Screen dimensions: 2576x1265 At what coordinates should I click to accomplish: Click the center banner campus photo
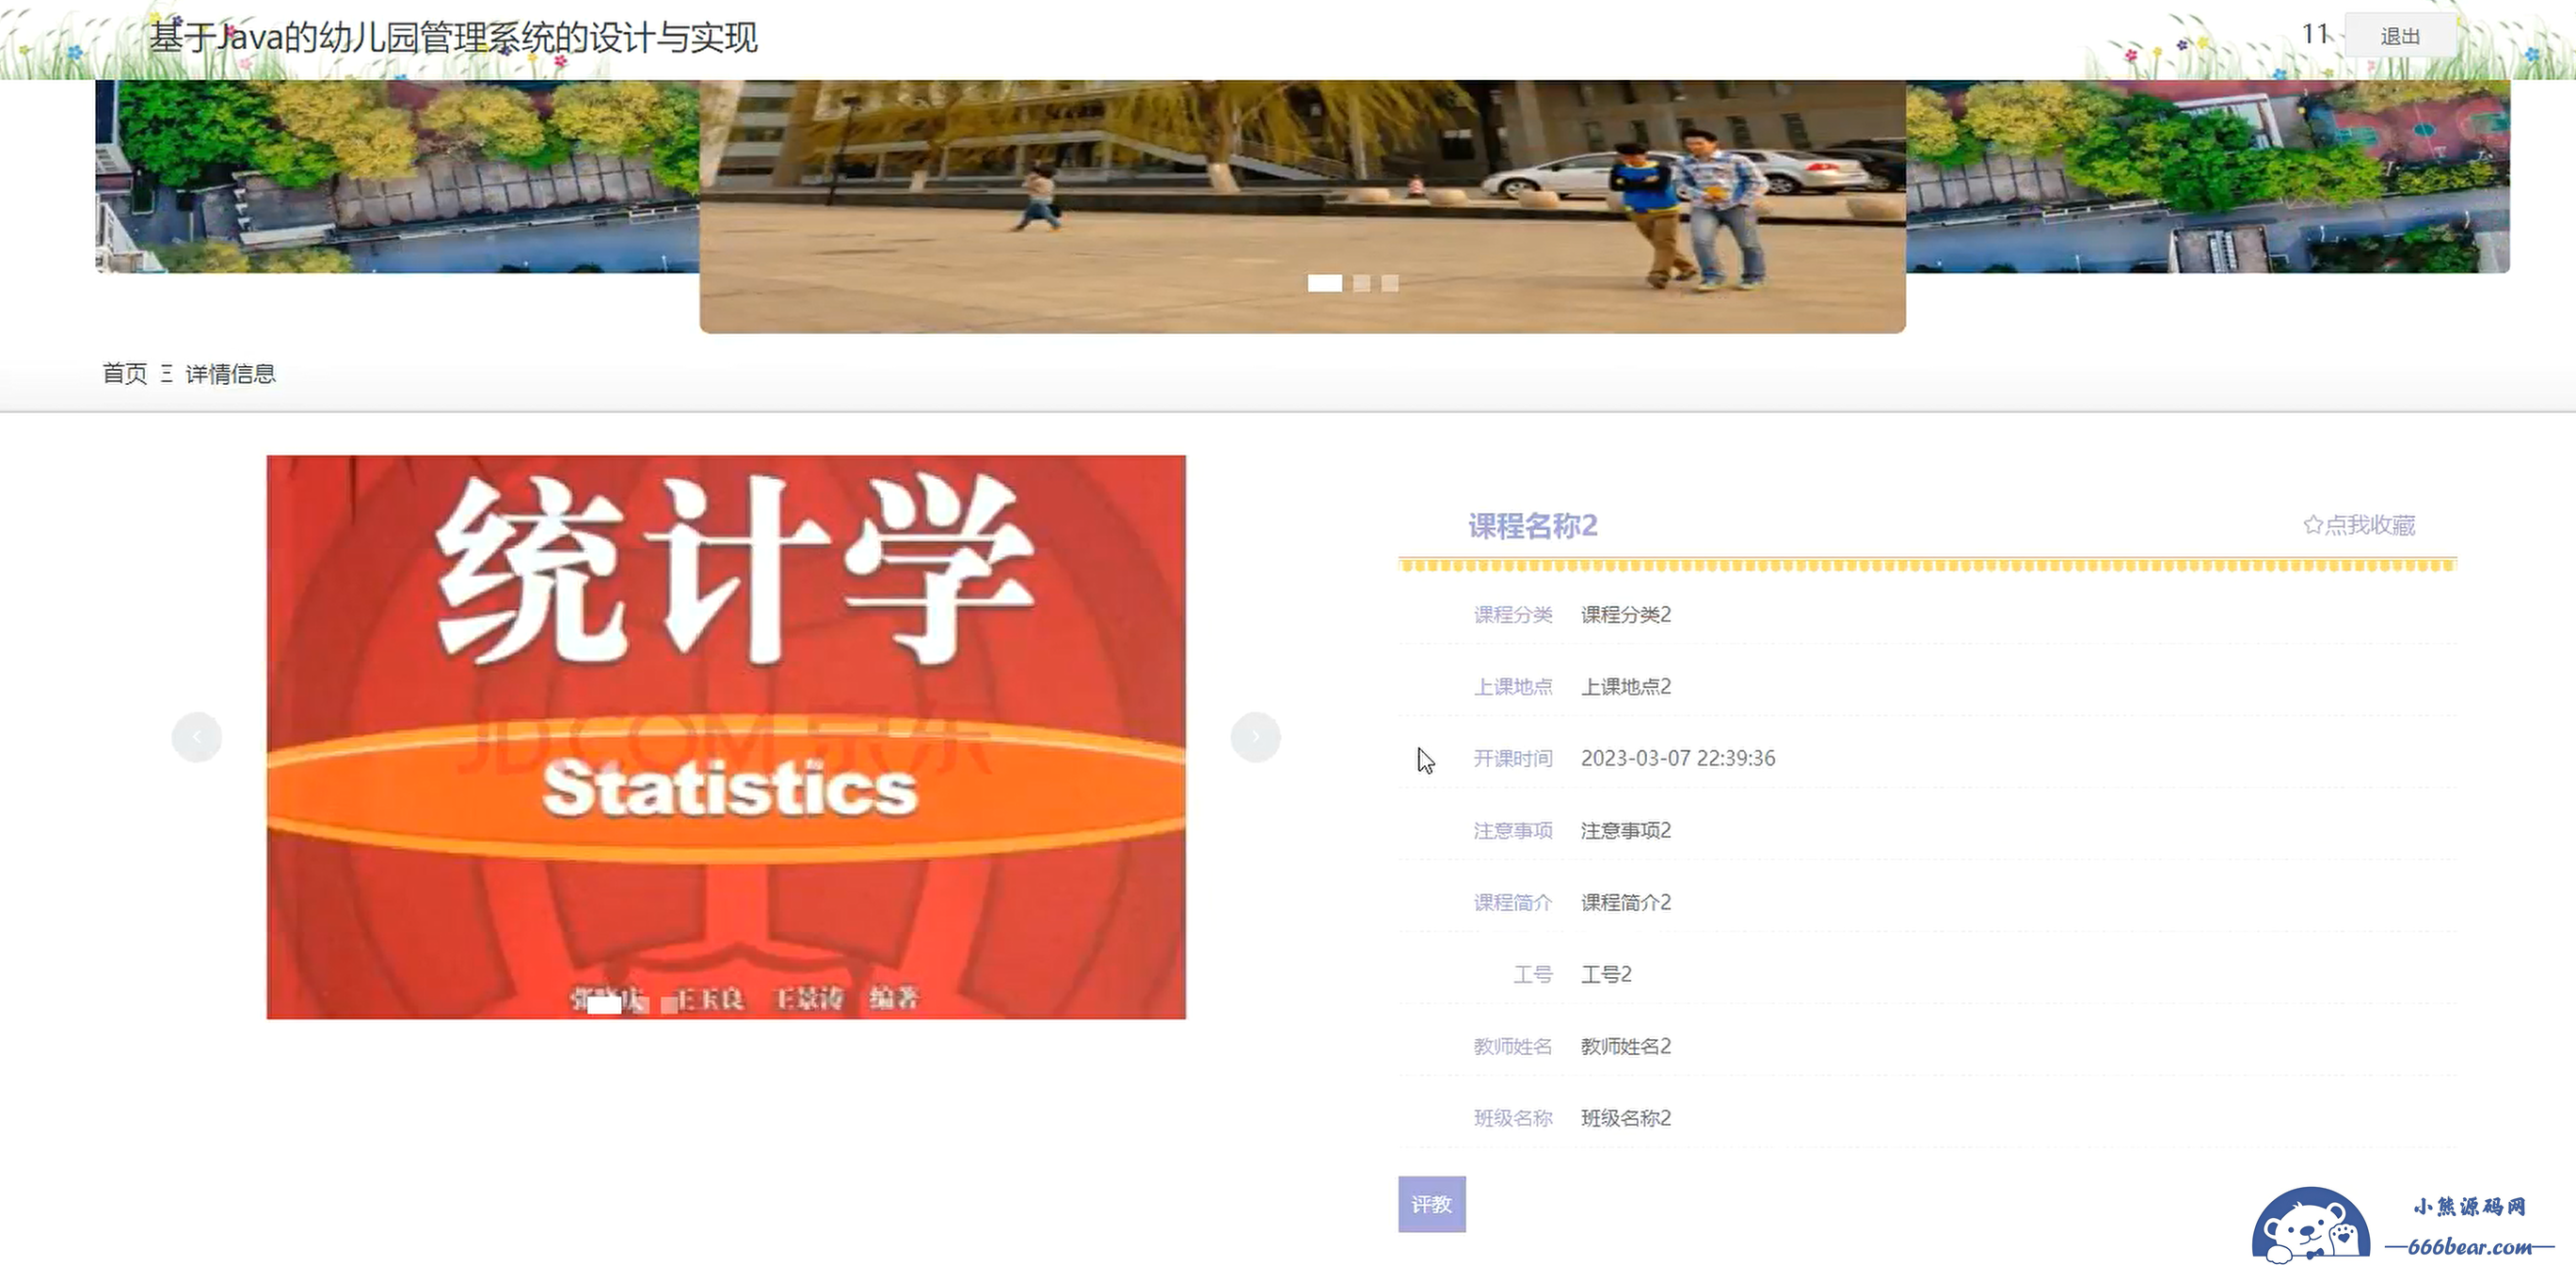point(1302,206)
